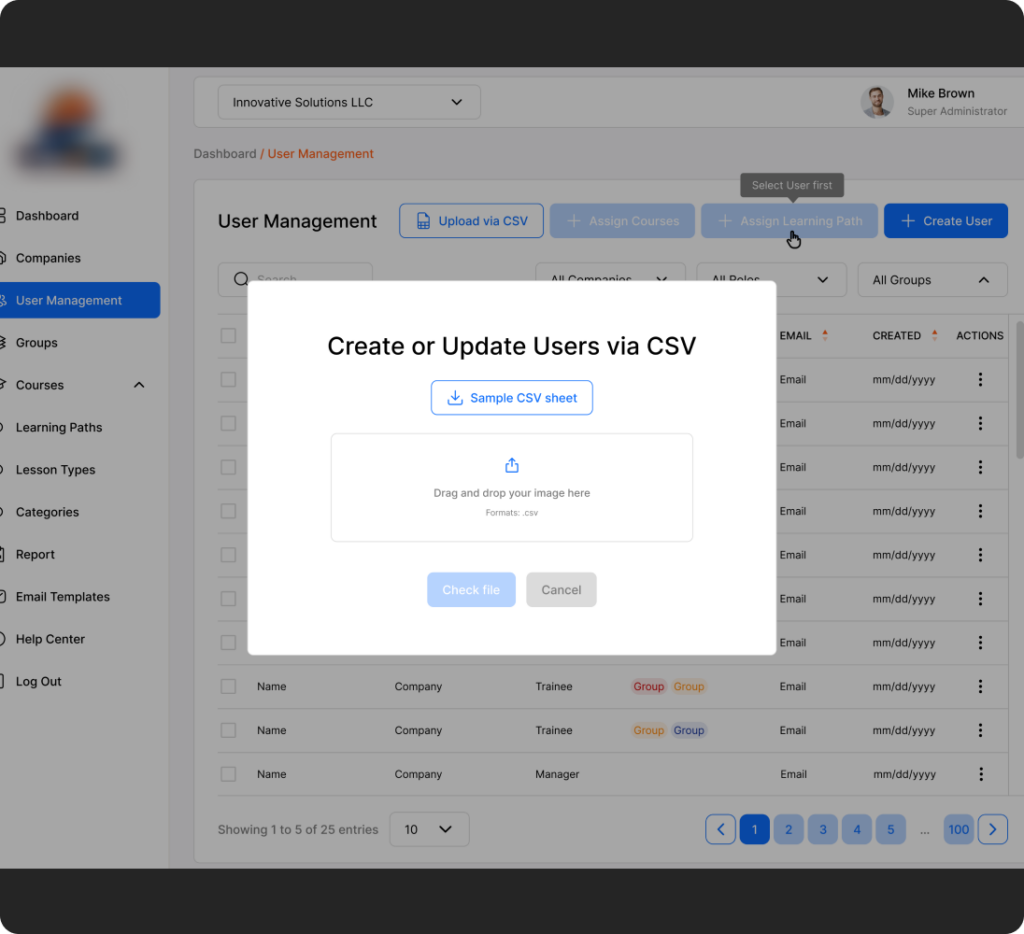This screenshot has width=1024, height=934.
Task: Tick the checkbox in the orange and blue Group Trainee row
Action: [228, 730]
